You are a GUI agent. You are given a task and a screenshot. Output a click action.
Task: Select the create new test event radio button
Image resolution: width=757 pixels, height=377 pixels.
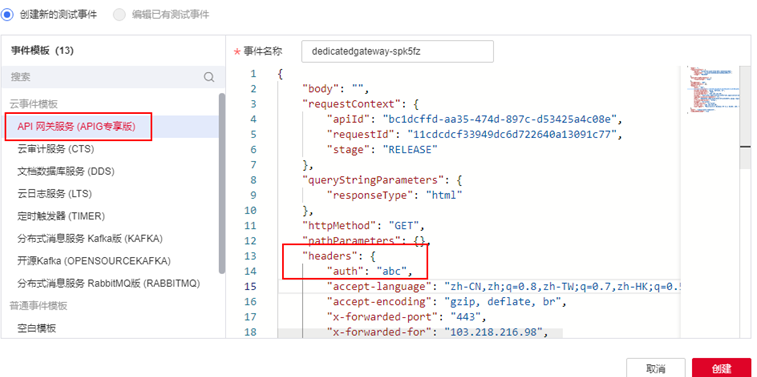click(x=7, y=15)
